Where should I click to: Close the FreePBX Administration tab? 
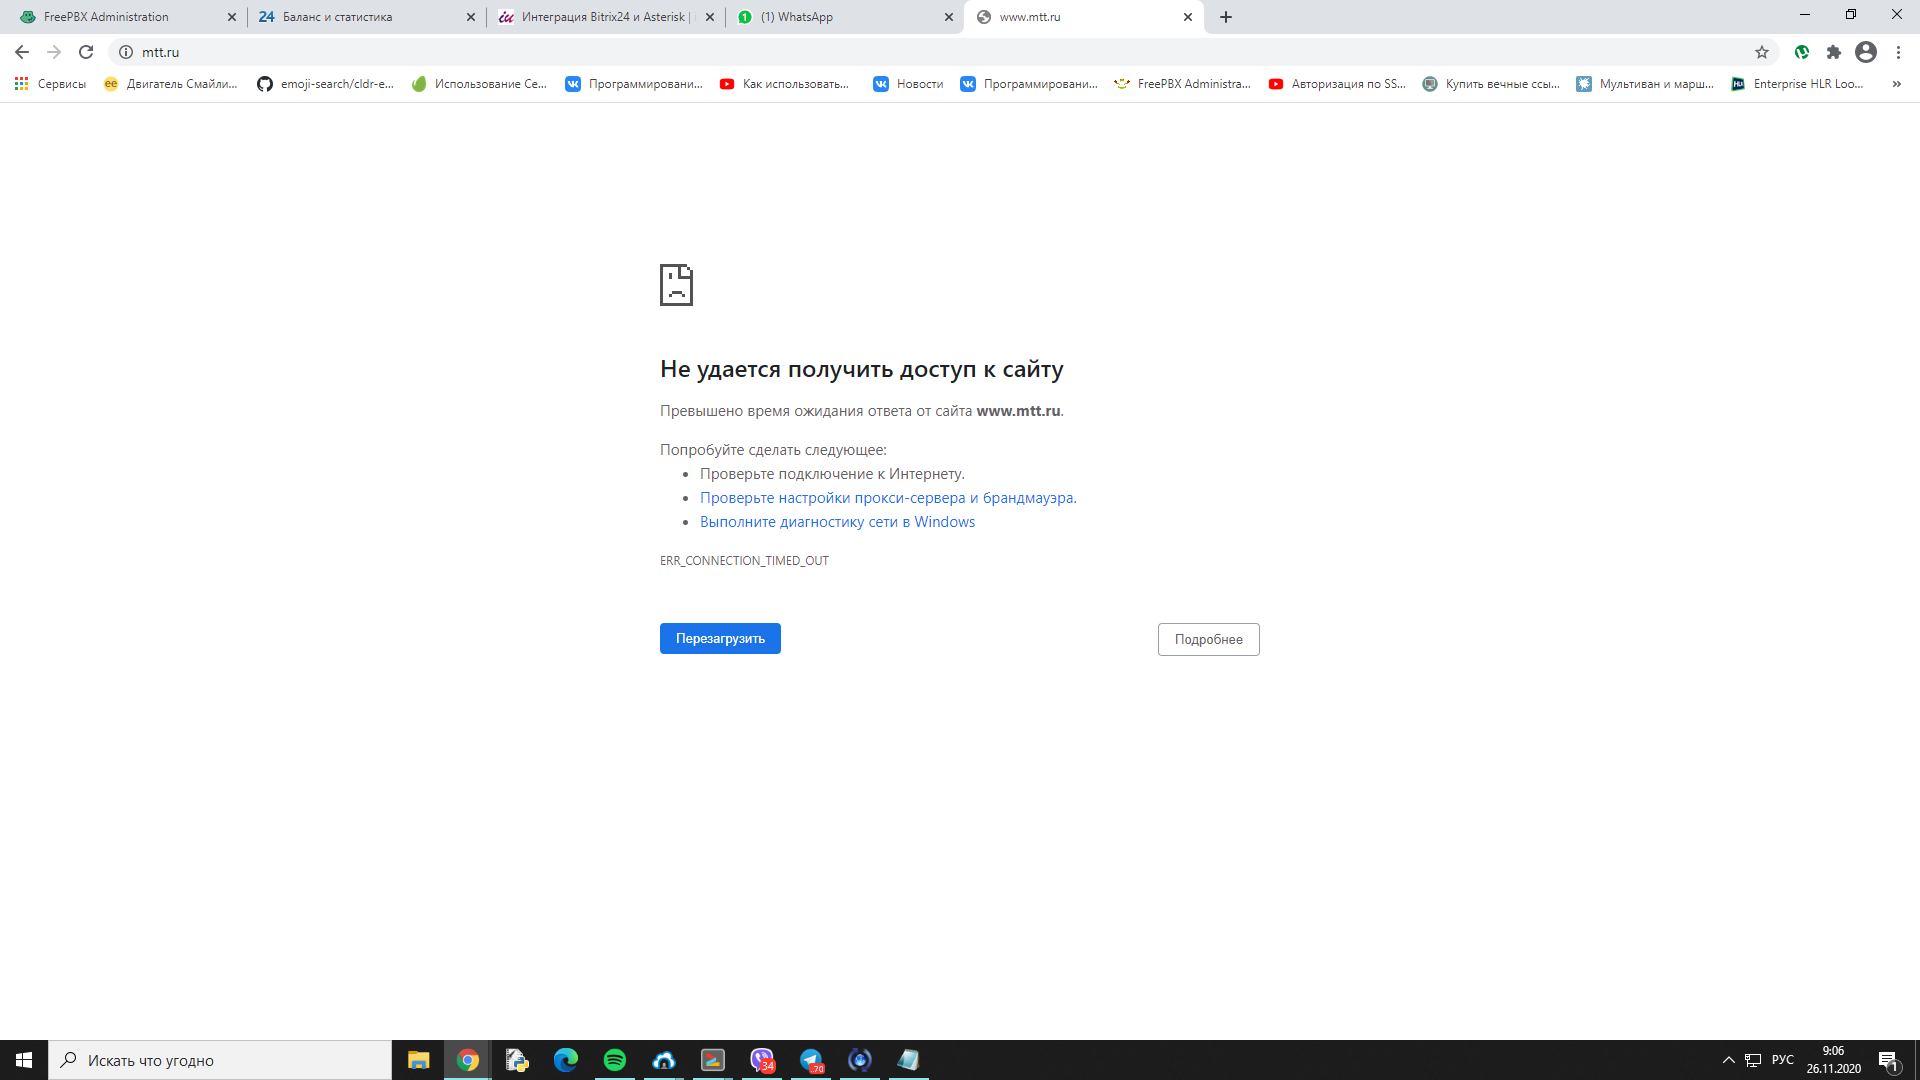(x=232, y=17)
